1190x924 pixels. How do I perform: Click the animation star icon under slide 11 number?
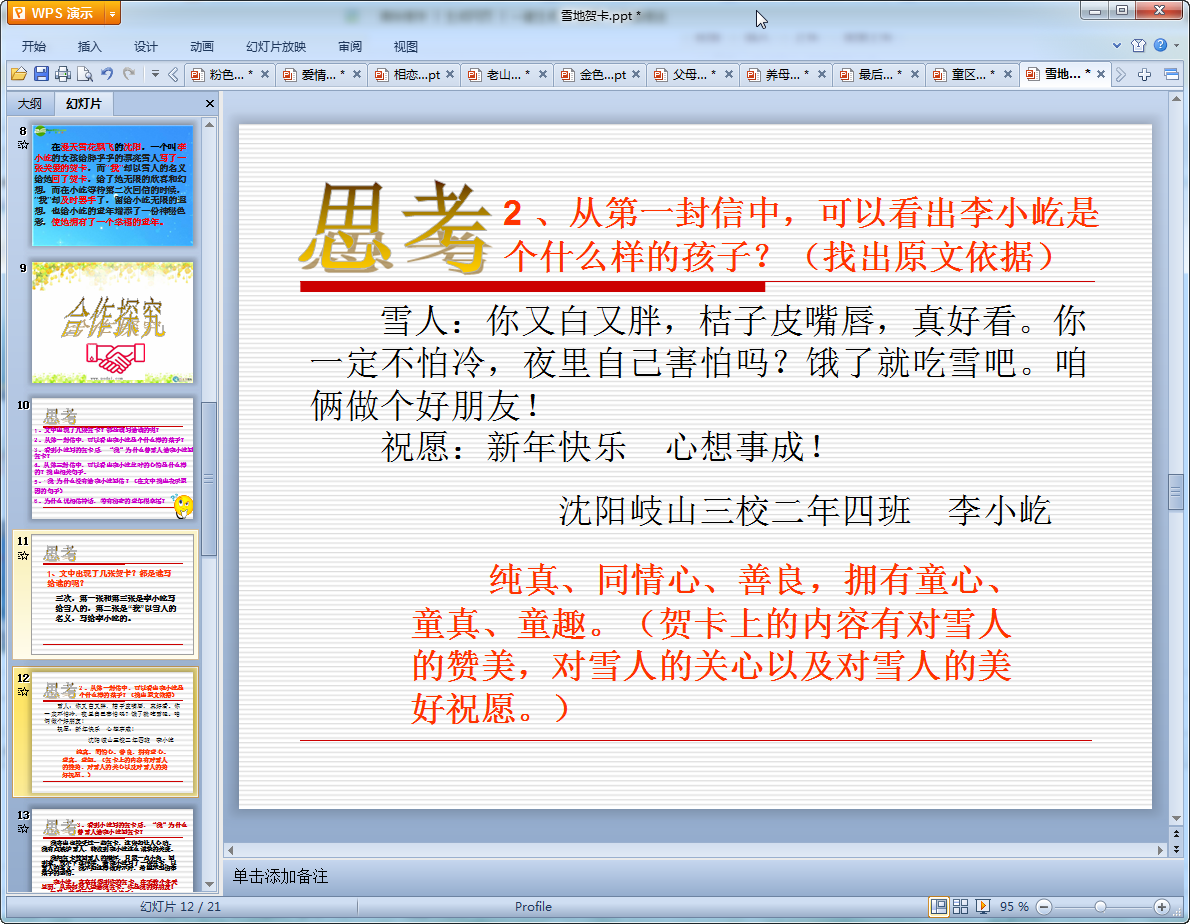[23, 555]
